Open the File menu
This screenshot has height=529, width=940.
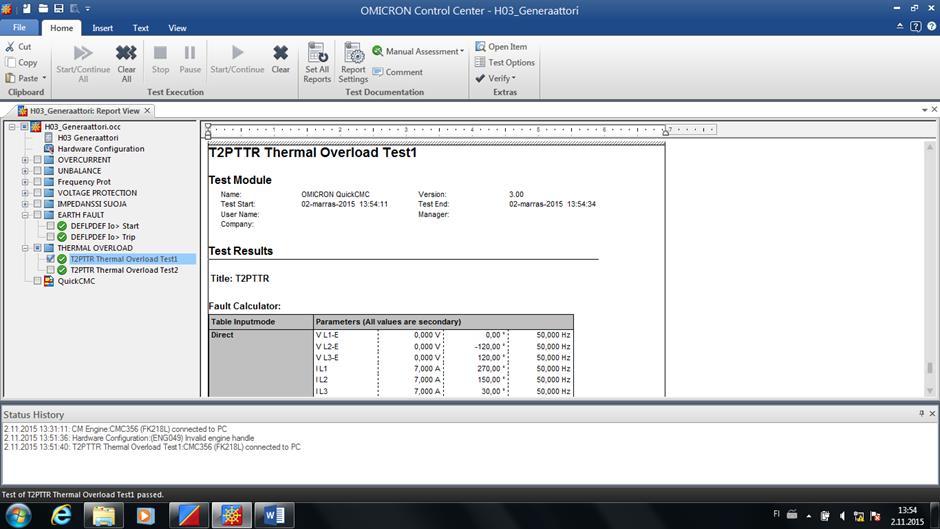tap(19, 28)
